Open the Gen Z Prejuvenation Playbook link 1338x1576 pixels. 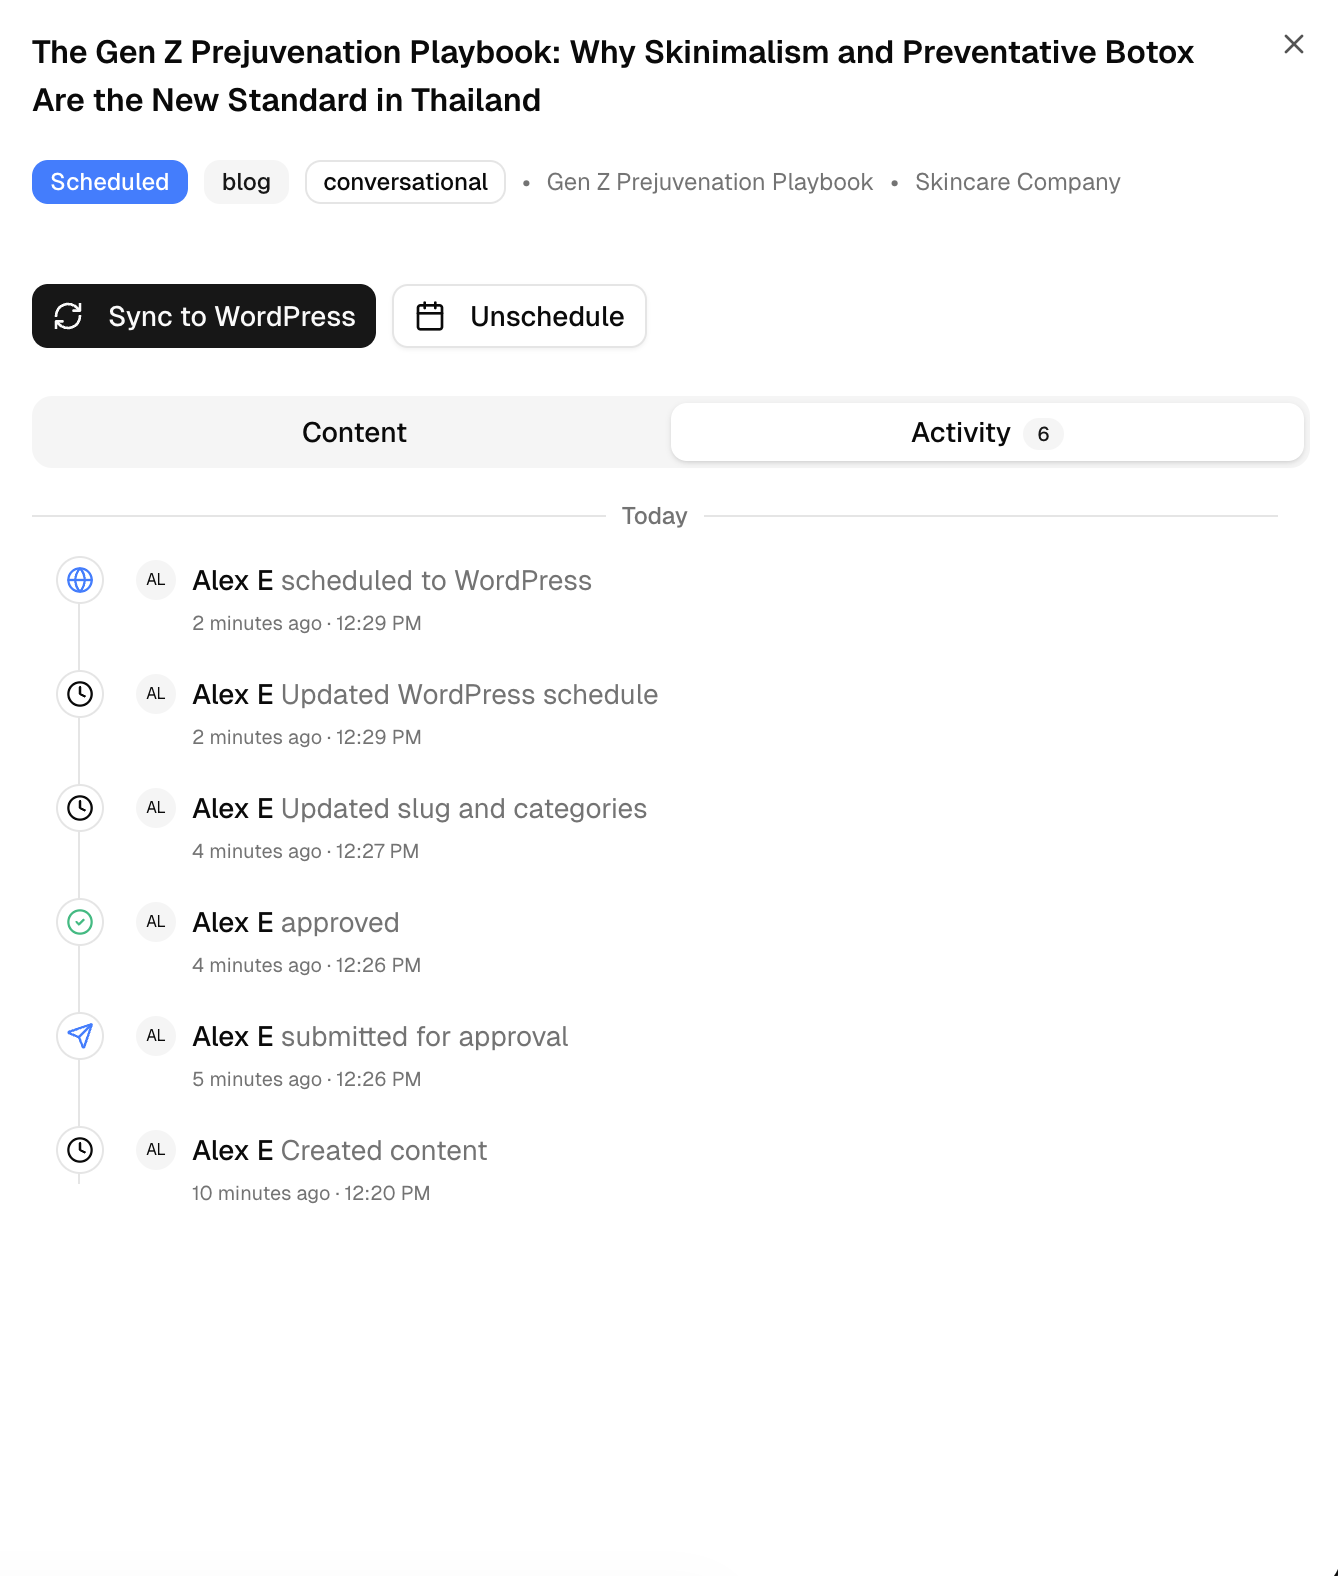tap(709, 182)
